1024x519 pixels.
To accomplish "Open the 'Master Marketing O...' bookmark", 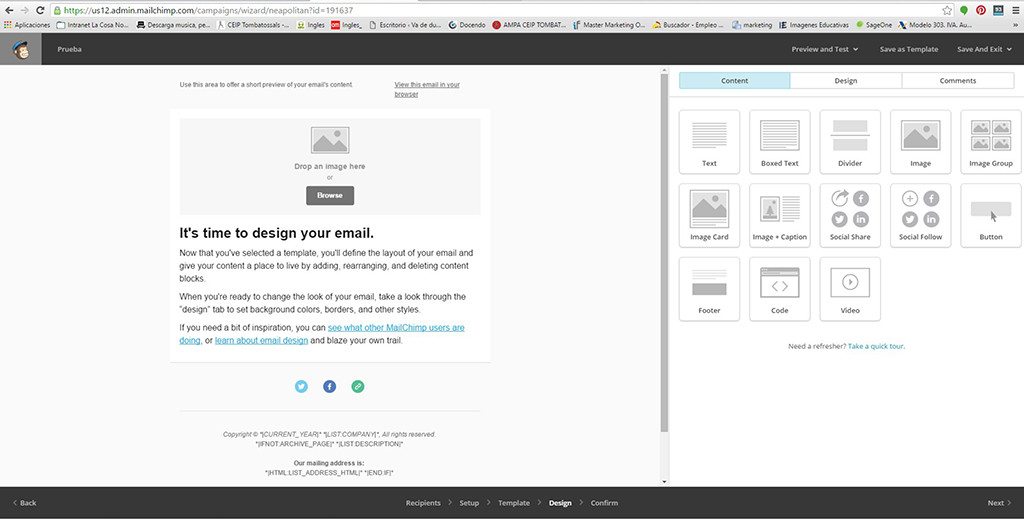I will coord(609,25).
